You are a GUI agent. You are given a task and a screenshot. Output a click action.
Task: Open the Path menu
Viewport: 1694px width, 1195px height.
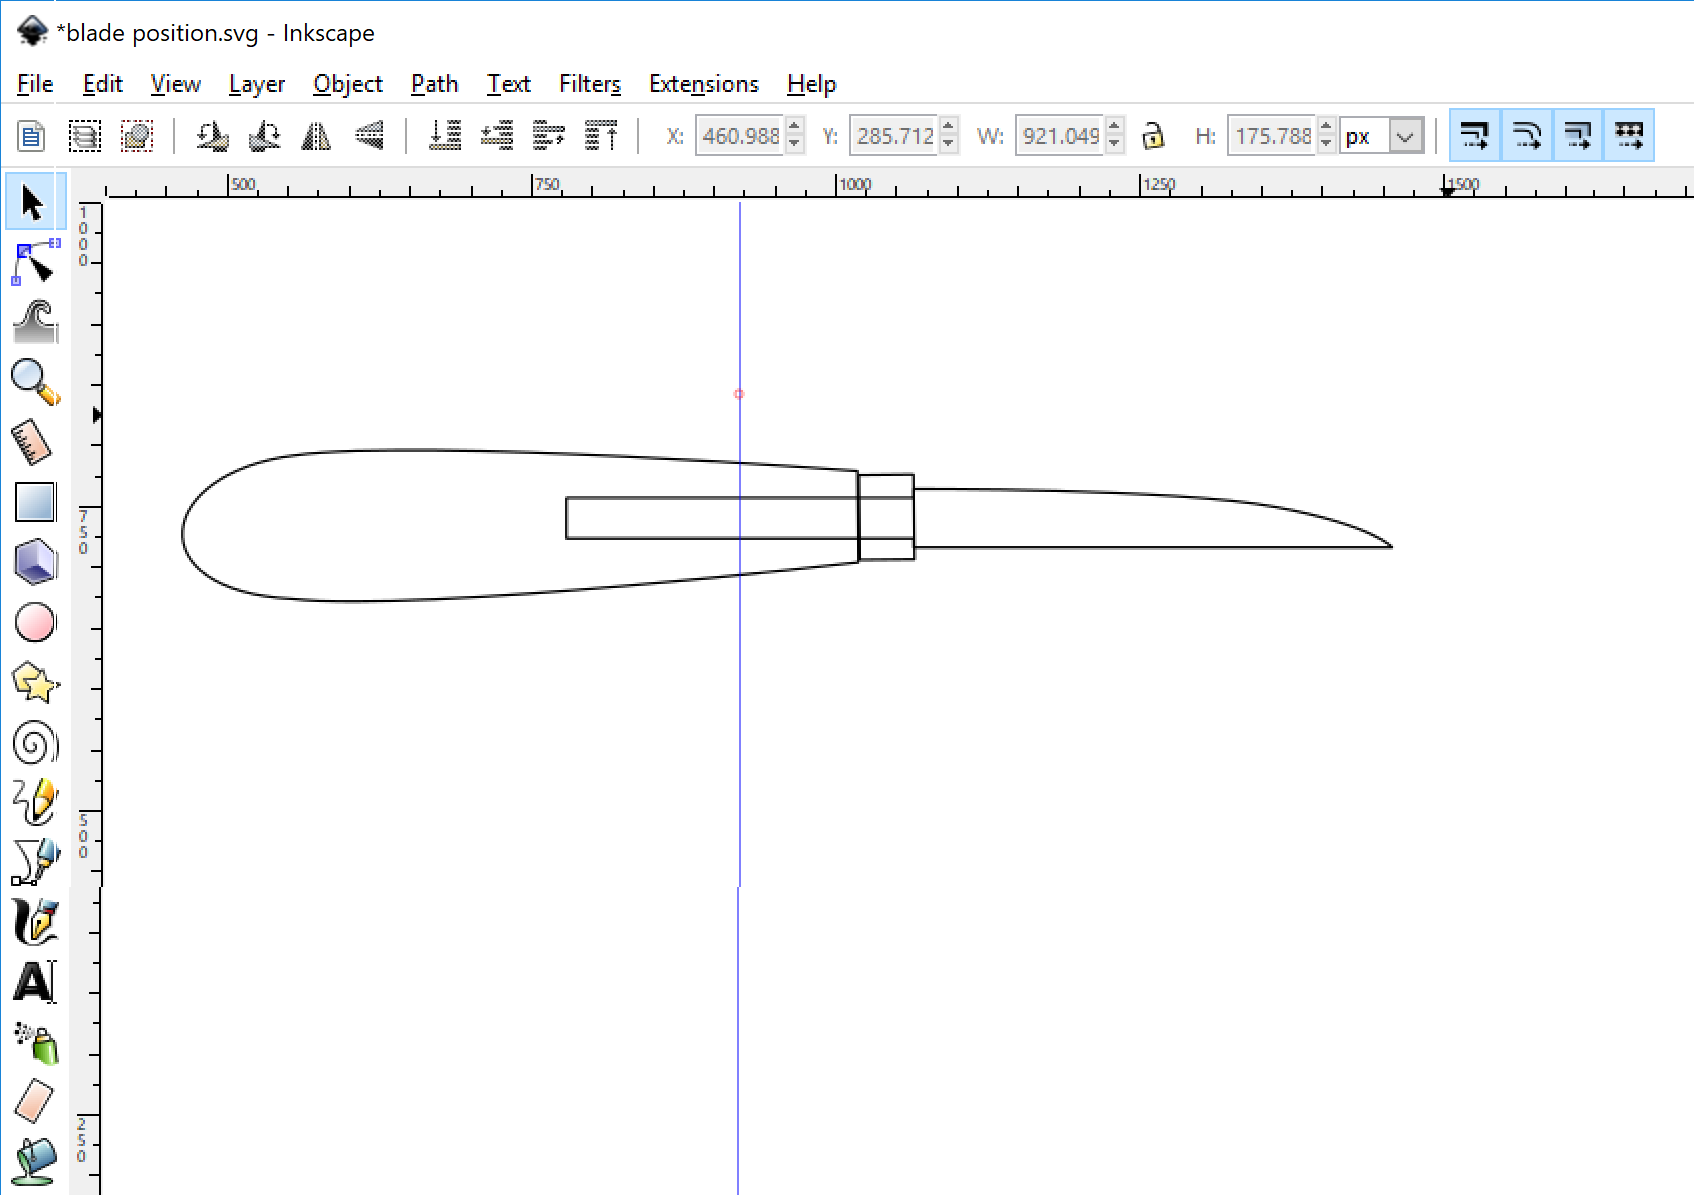click(x=433, y=83)
